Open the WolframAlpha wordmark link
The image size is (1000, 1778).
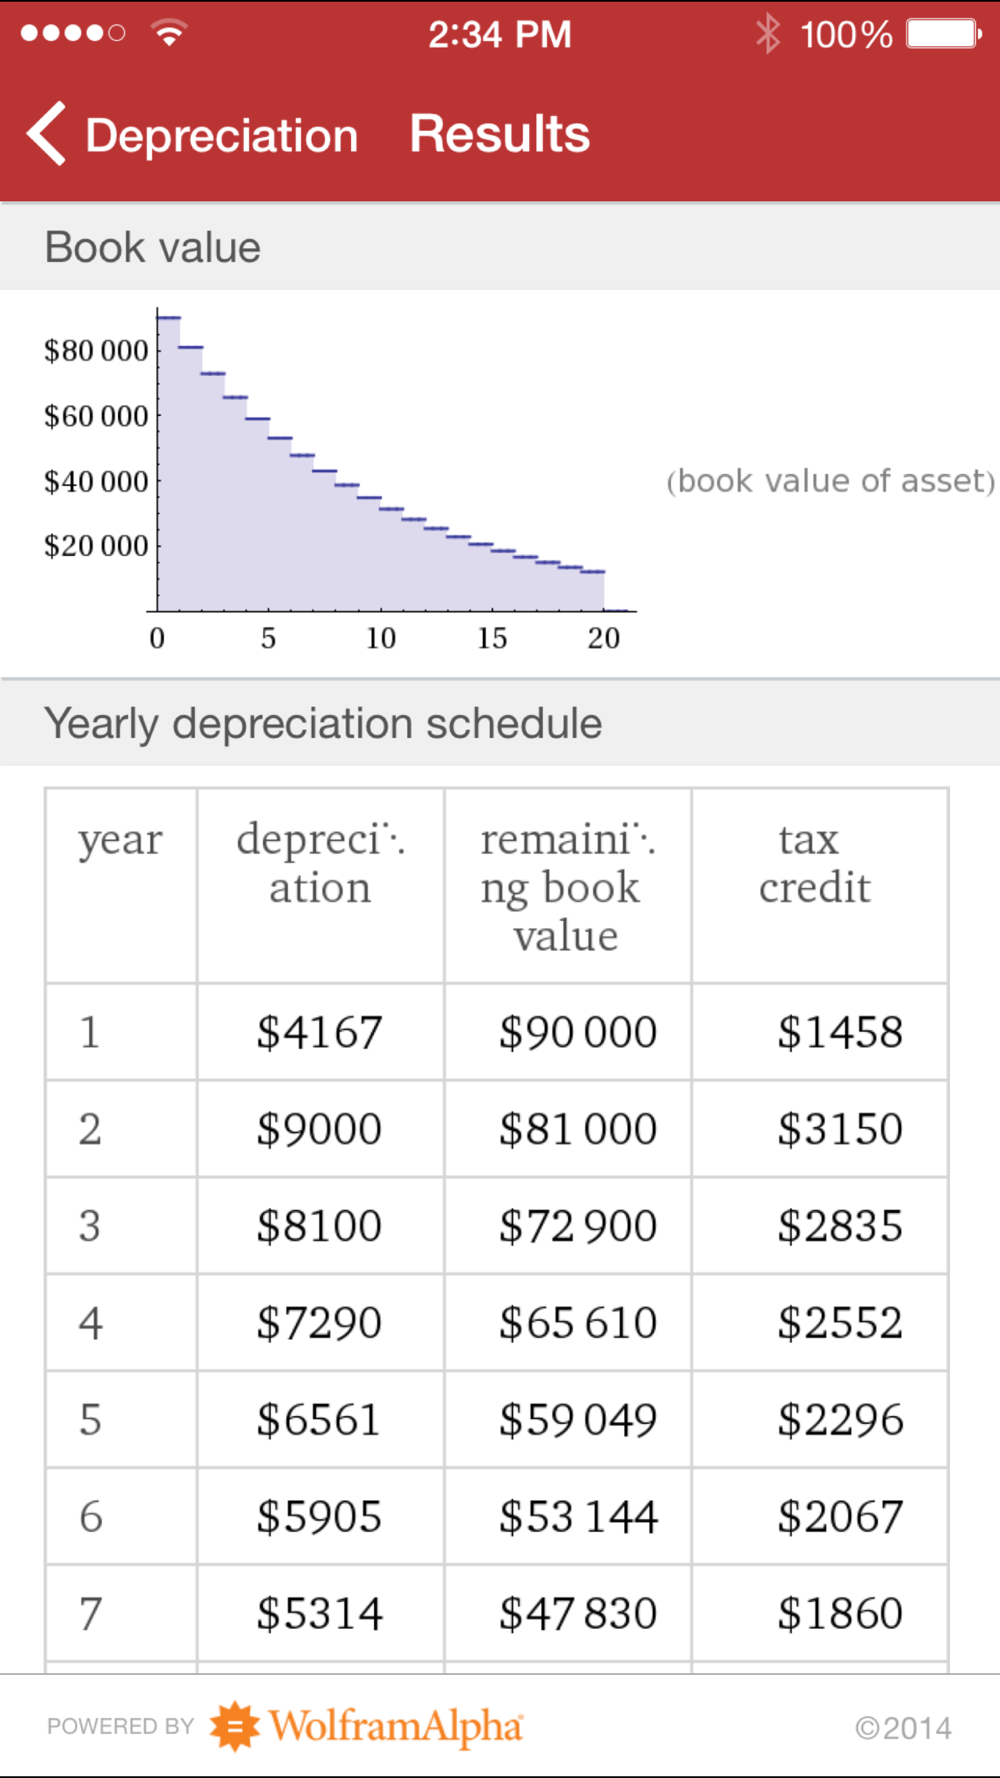[396, 1726]
